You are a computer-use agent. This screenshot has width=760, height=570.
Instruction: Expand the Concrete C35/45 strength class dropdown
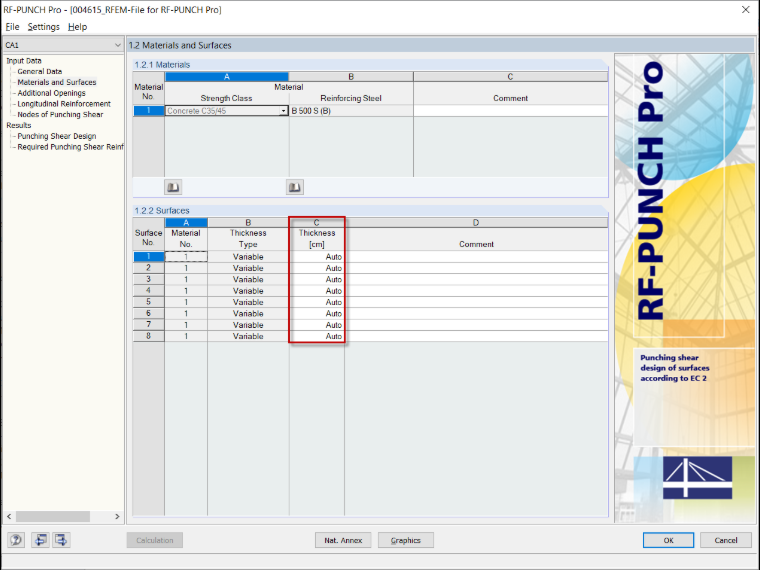(284, 111)
